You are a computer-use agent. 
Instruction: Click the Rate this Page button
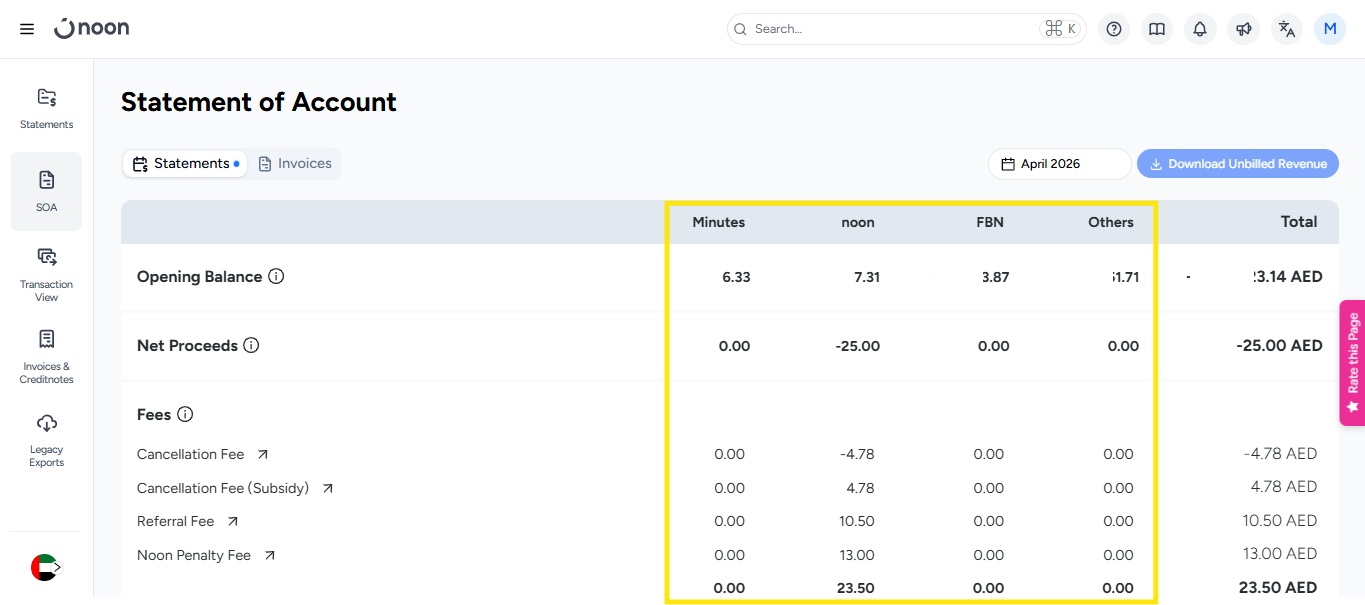[1352, 362]
